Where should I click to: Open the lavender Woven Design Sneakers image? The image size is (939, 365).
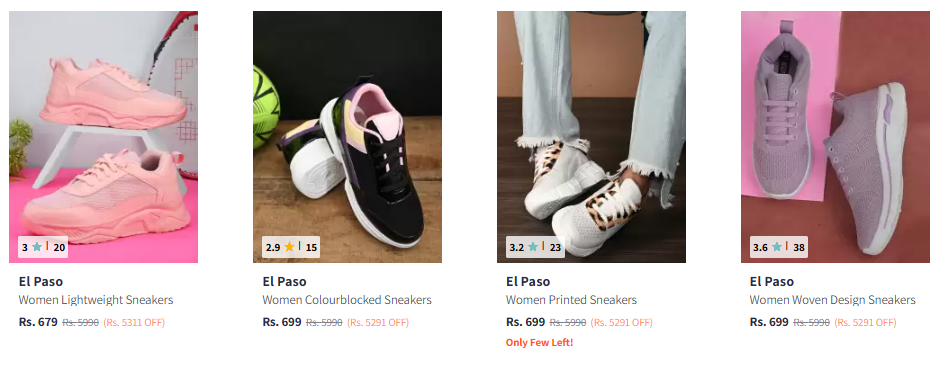point(835,137)
